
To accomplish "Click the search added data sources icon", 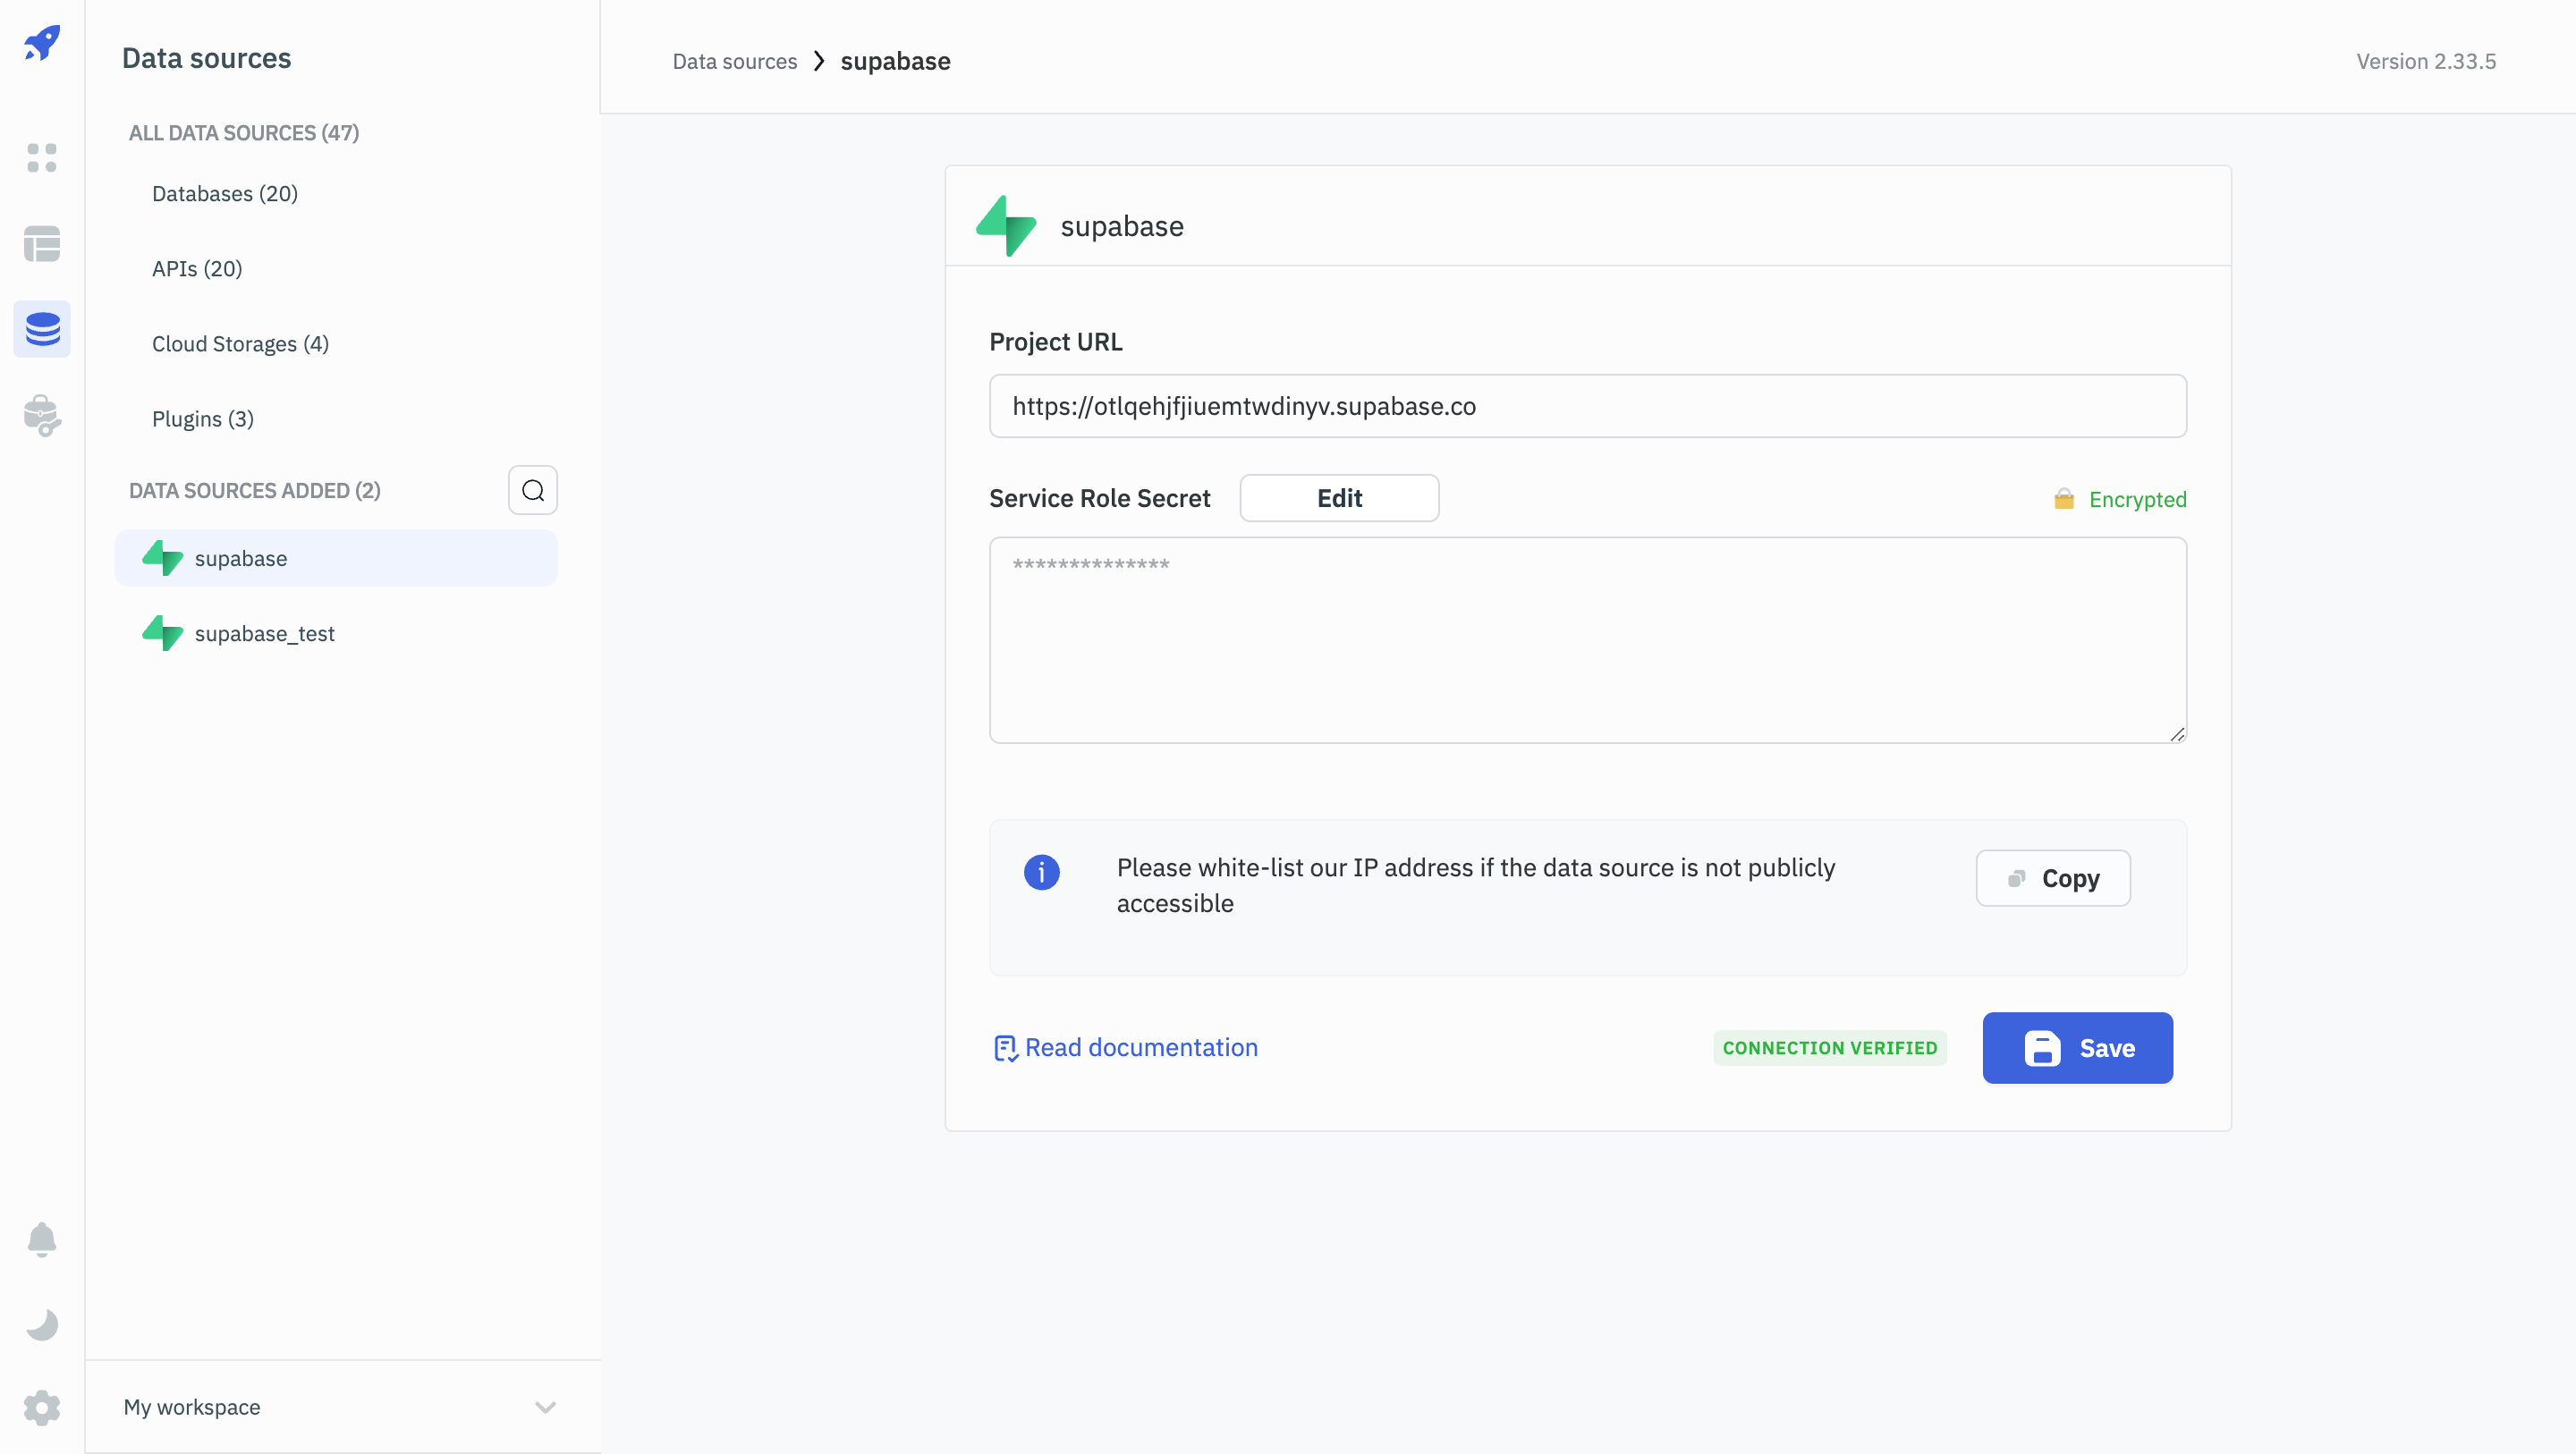I will point(533,490).
